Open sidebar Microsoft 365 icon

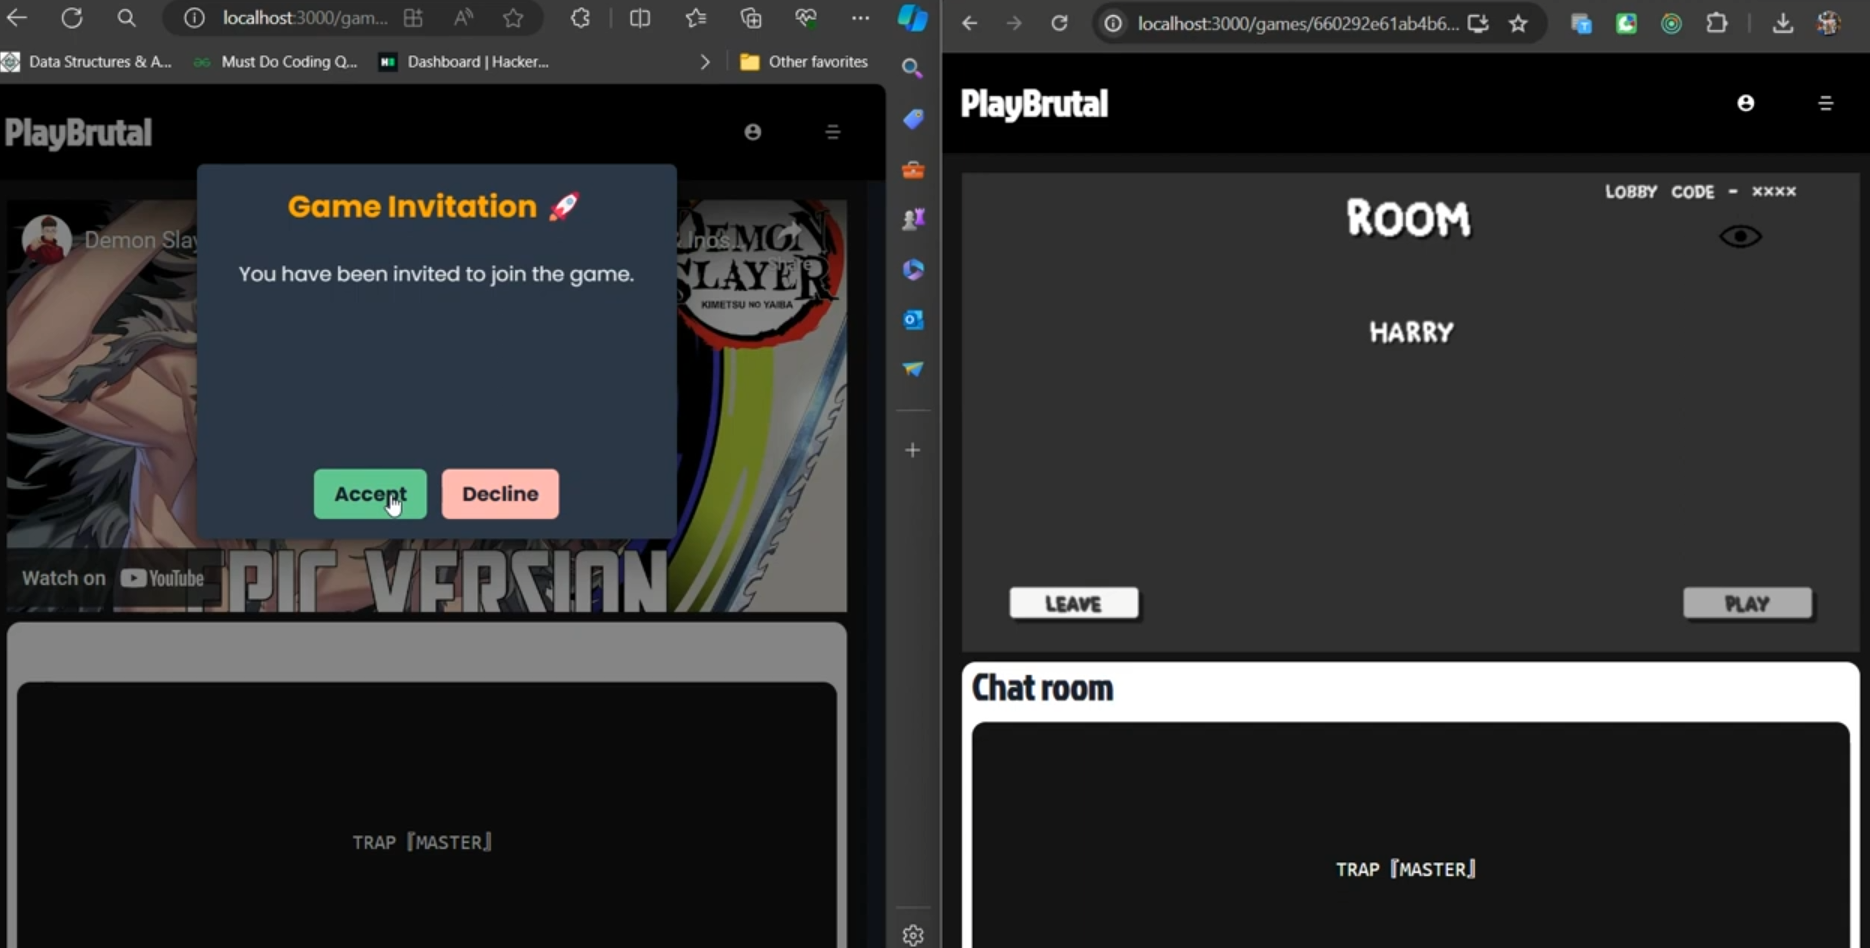click(x=913, y=269)
